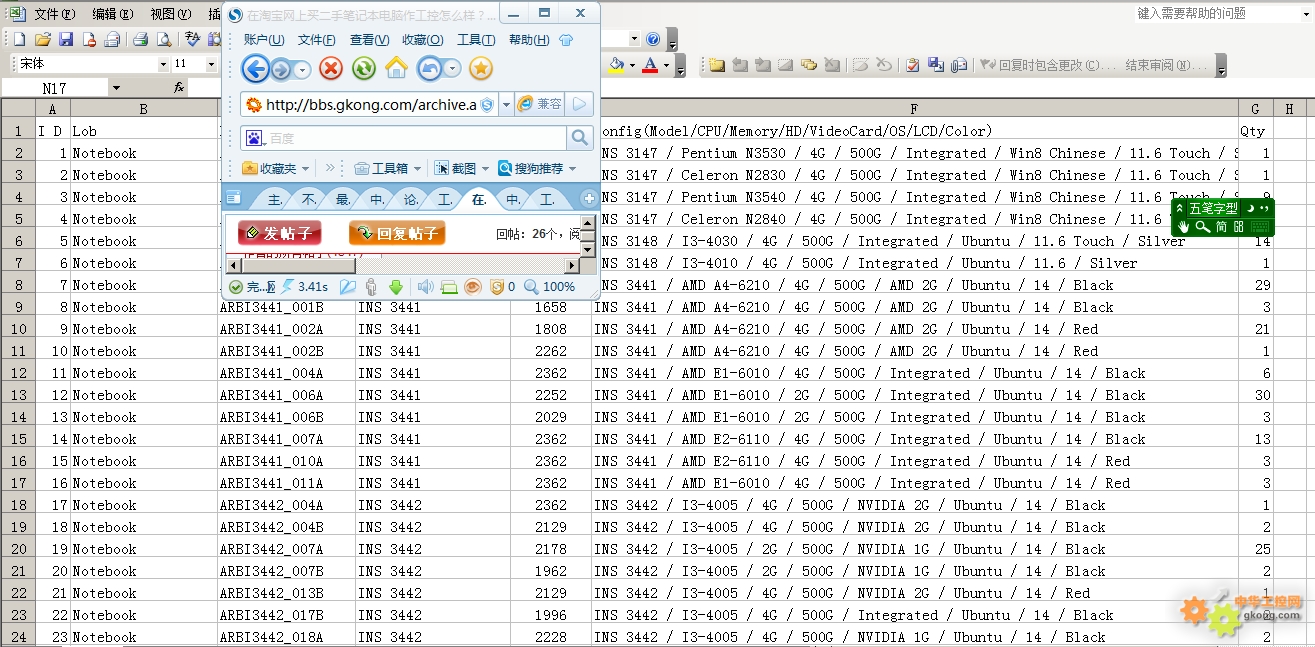Image resolution: width=1315 pixels, height=647 pixels.
Task: Click the browser Home icon
Action: point(396,68)
